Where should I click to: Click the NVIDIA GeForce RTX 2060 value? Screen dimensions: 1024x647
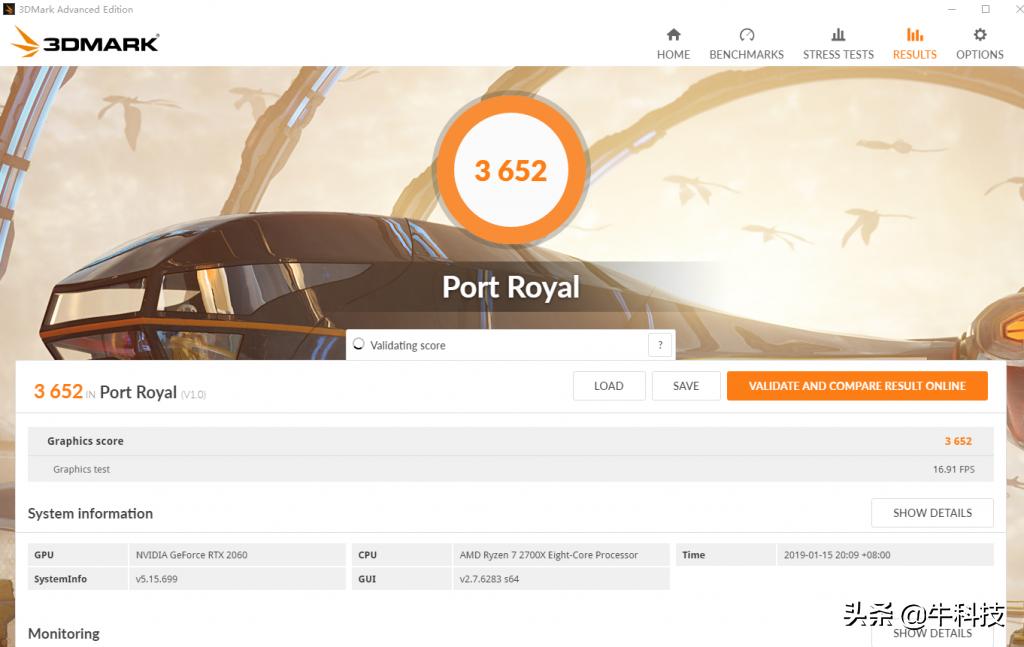[191, 555]
